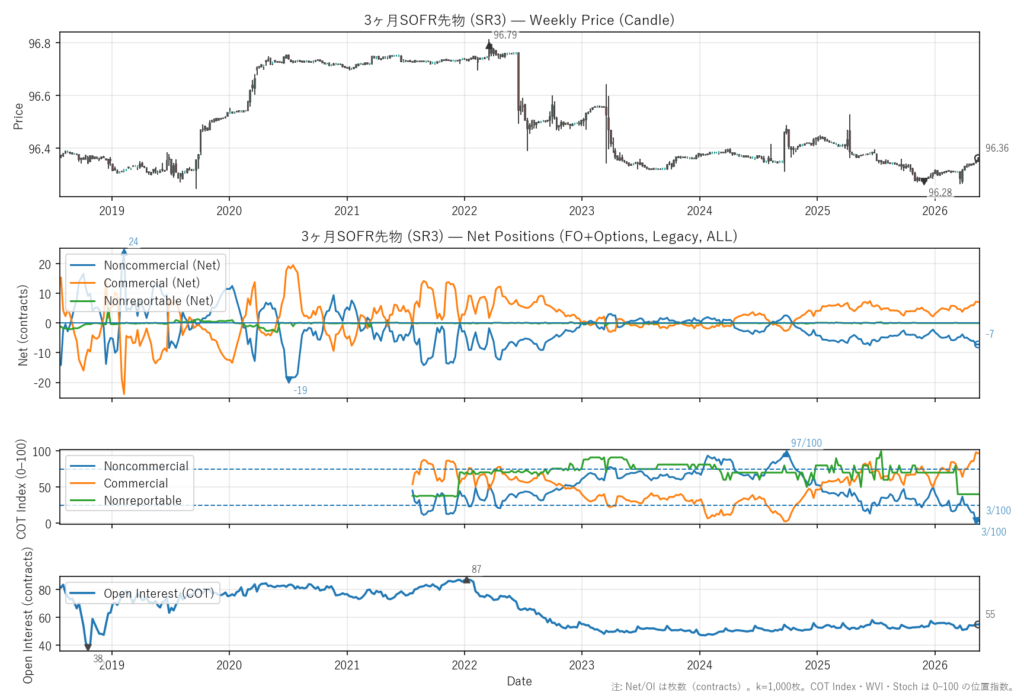
Task: Select the 38 open interest low annotation
Action: (x=98, y=658)
